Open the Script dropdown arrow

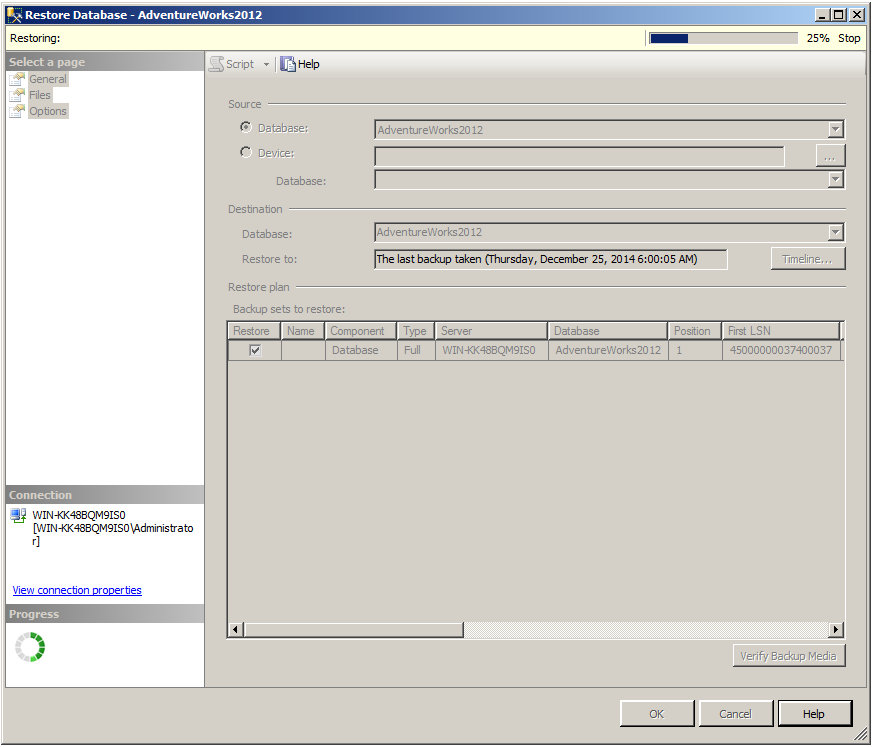tap(266, 65)
